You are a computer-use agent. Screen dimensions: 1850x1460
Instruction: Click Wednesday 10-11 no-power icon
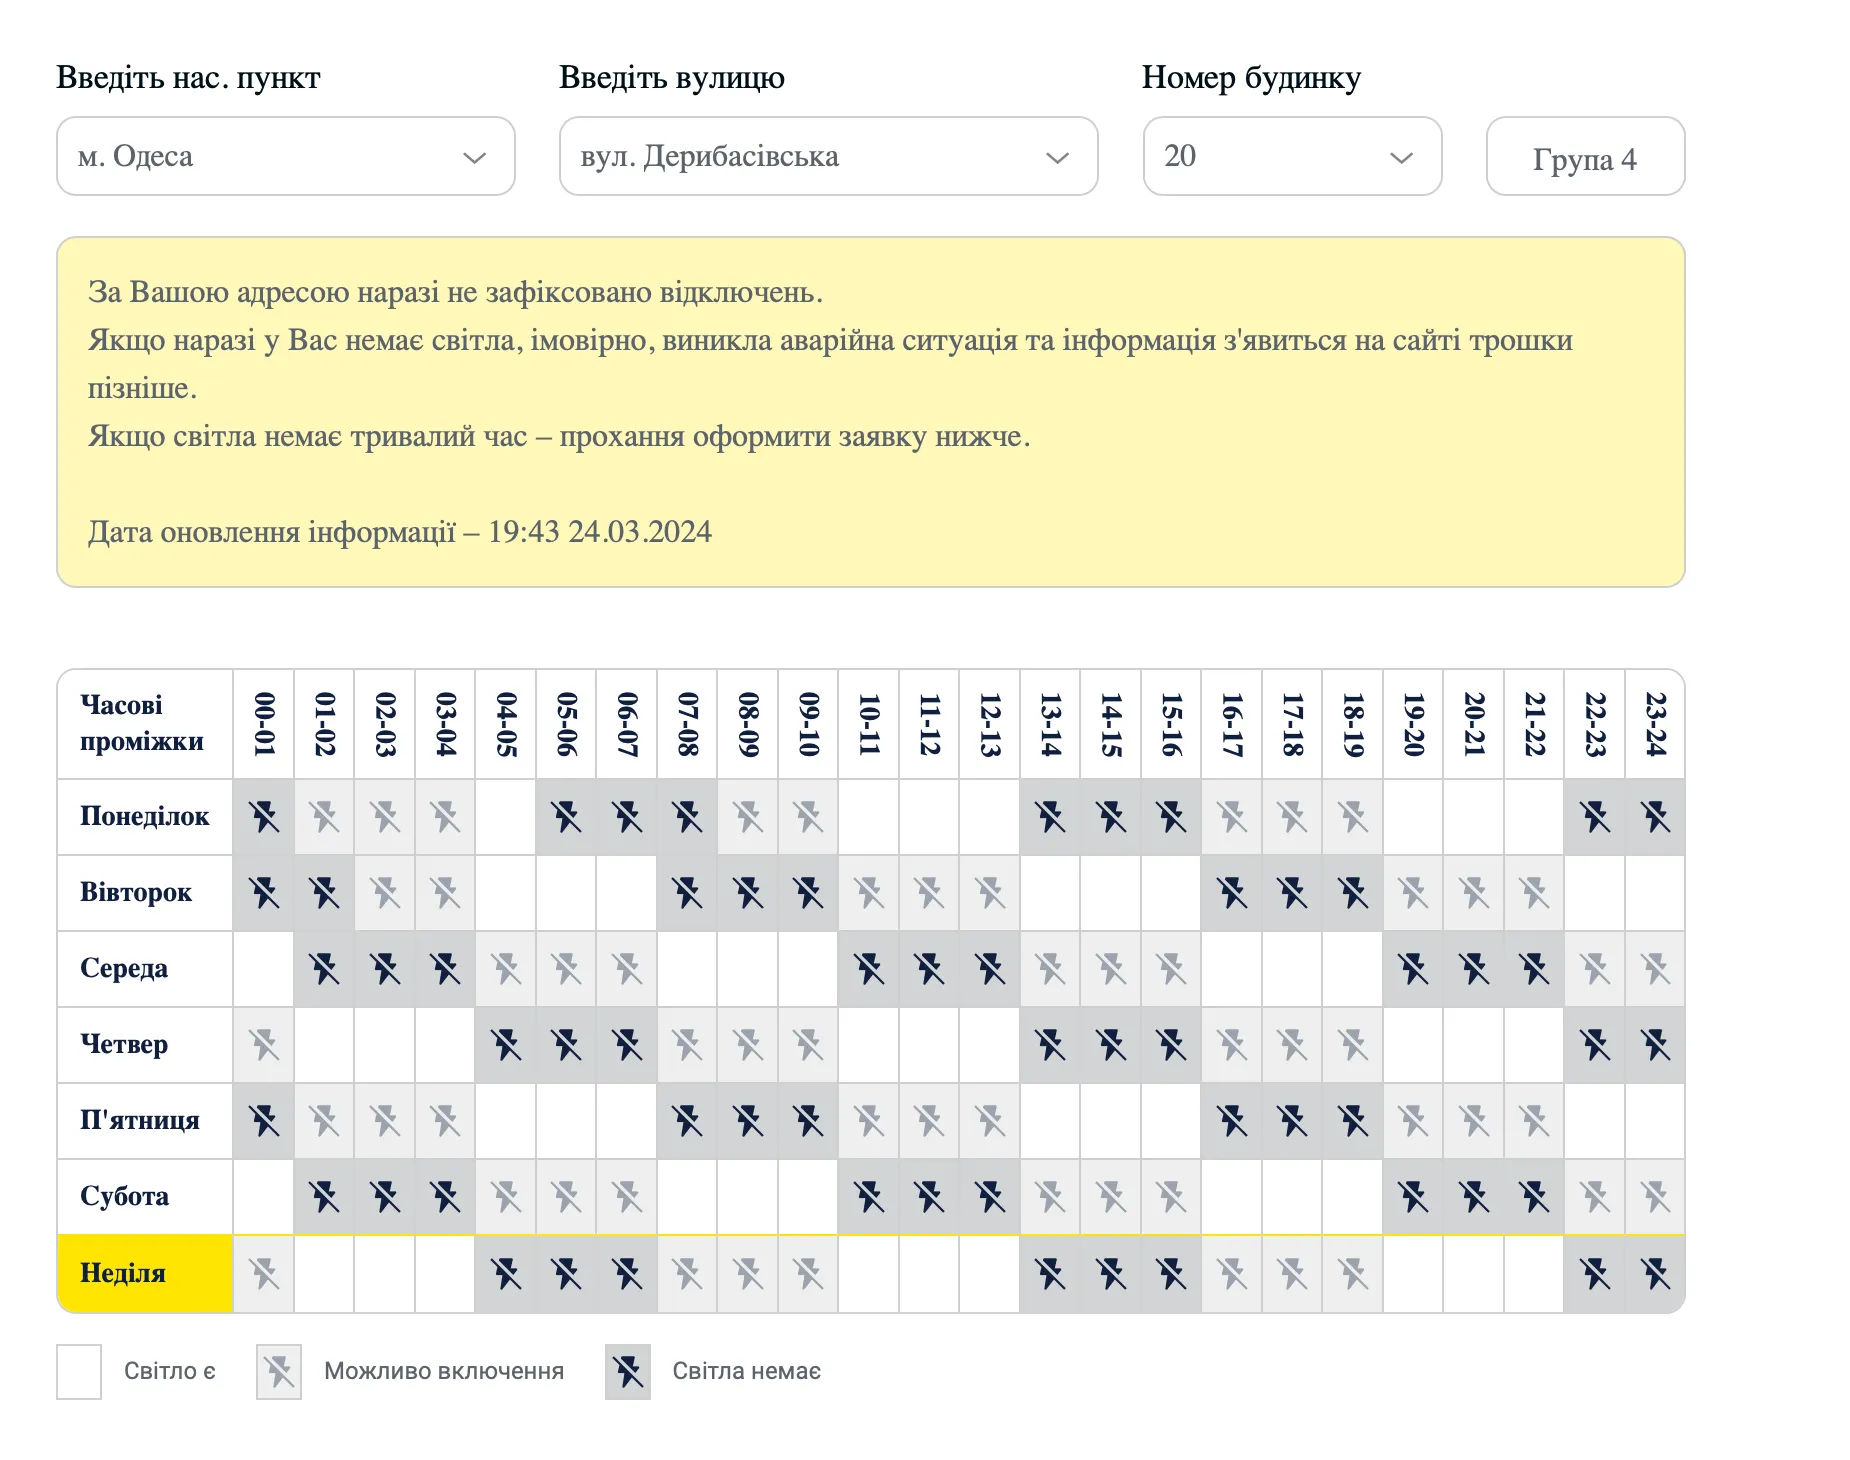pos(868,969)
